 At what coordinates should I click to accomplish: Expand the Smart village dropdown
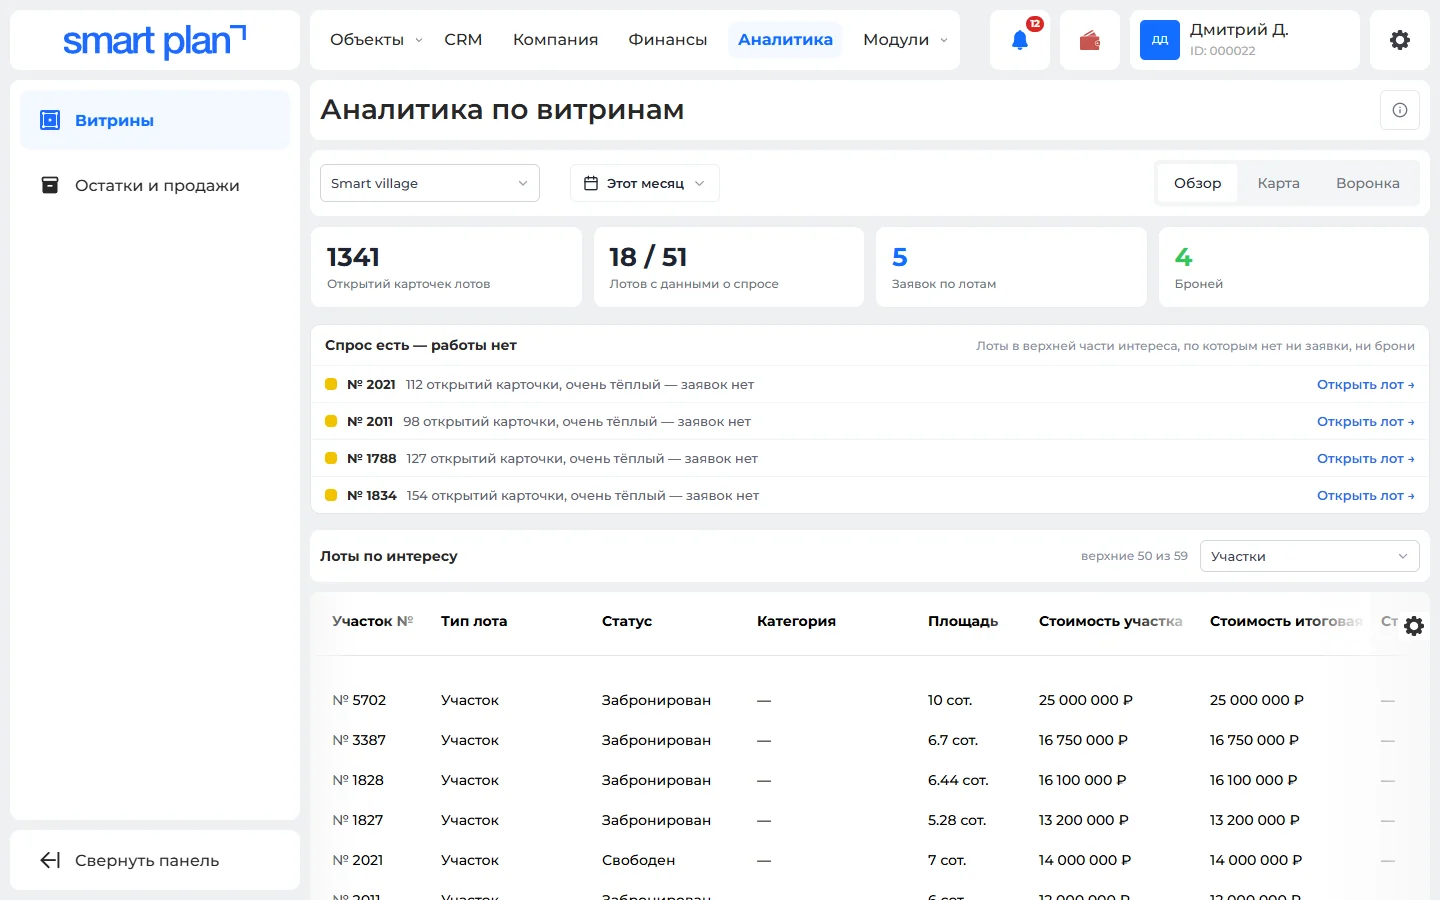pyautogui.click(x=430, y=183)
